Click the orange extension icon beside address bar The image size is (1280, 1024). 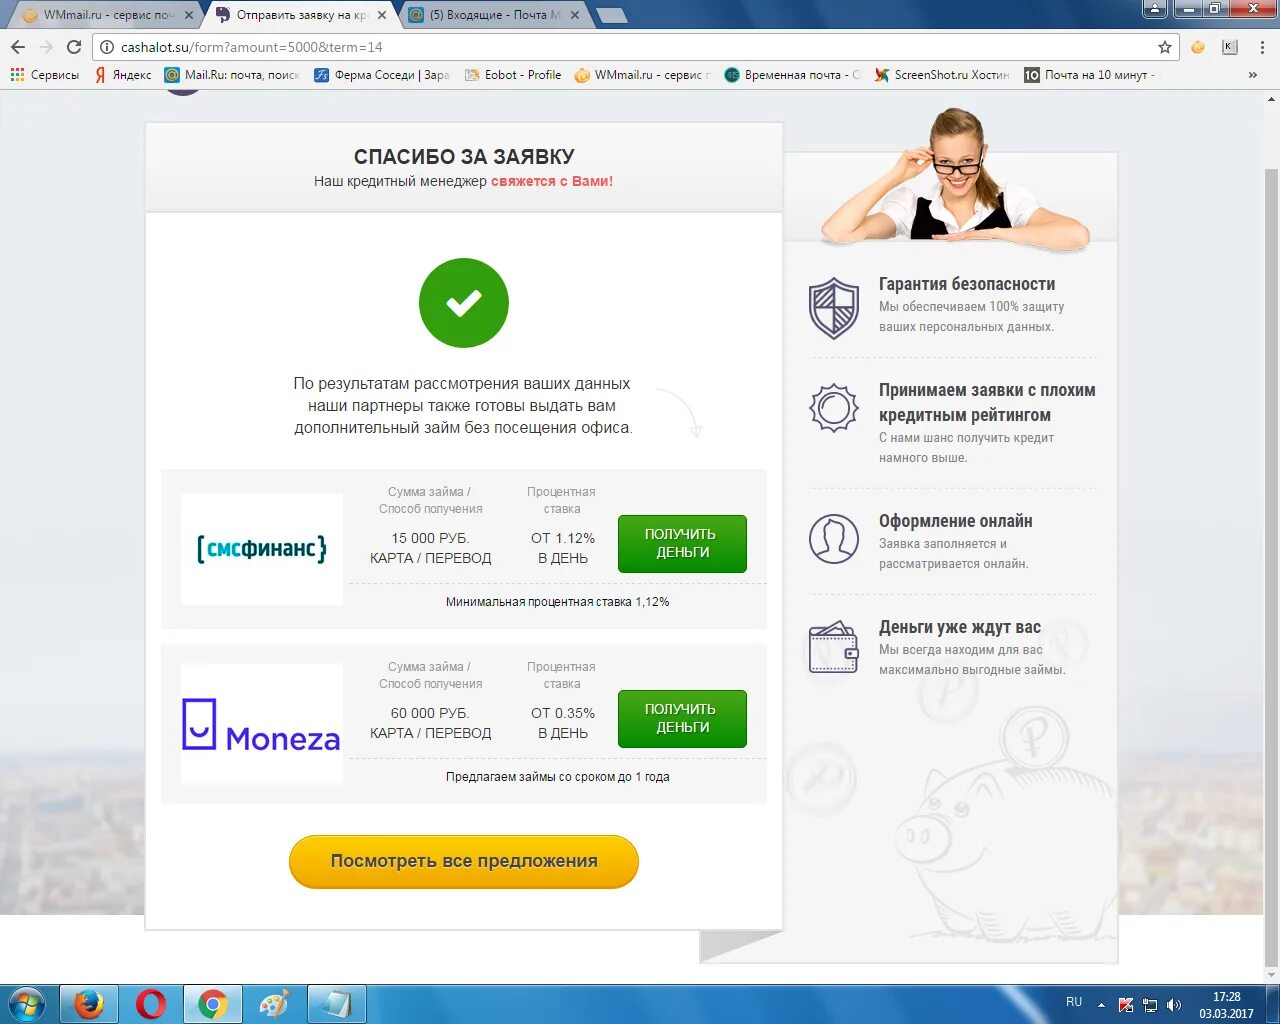(x=1198, y=47)
